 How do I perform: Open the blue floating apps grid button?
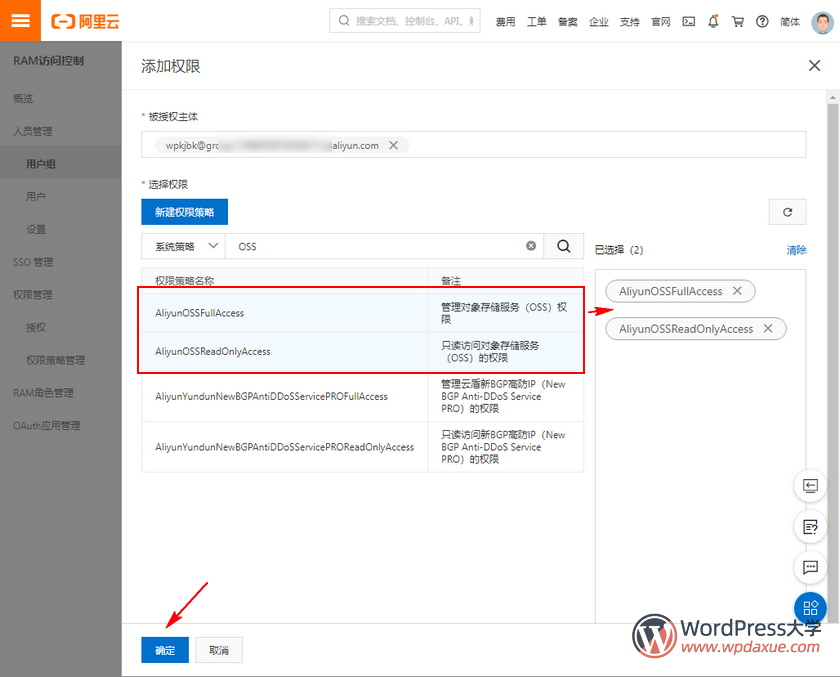[x=809, y=608]
